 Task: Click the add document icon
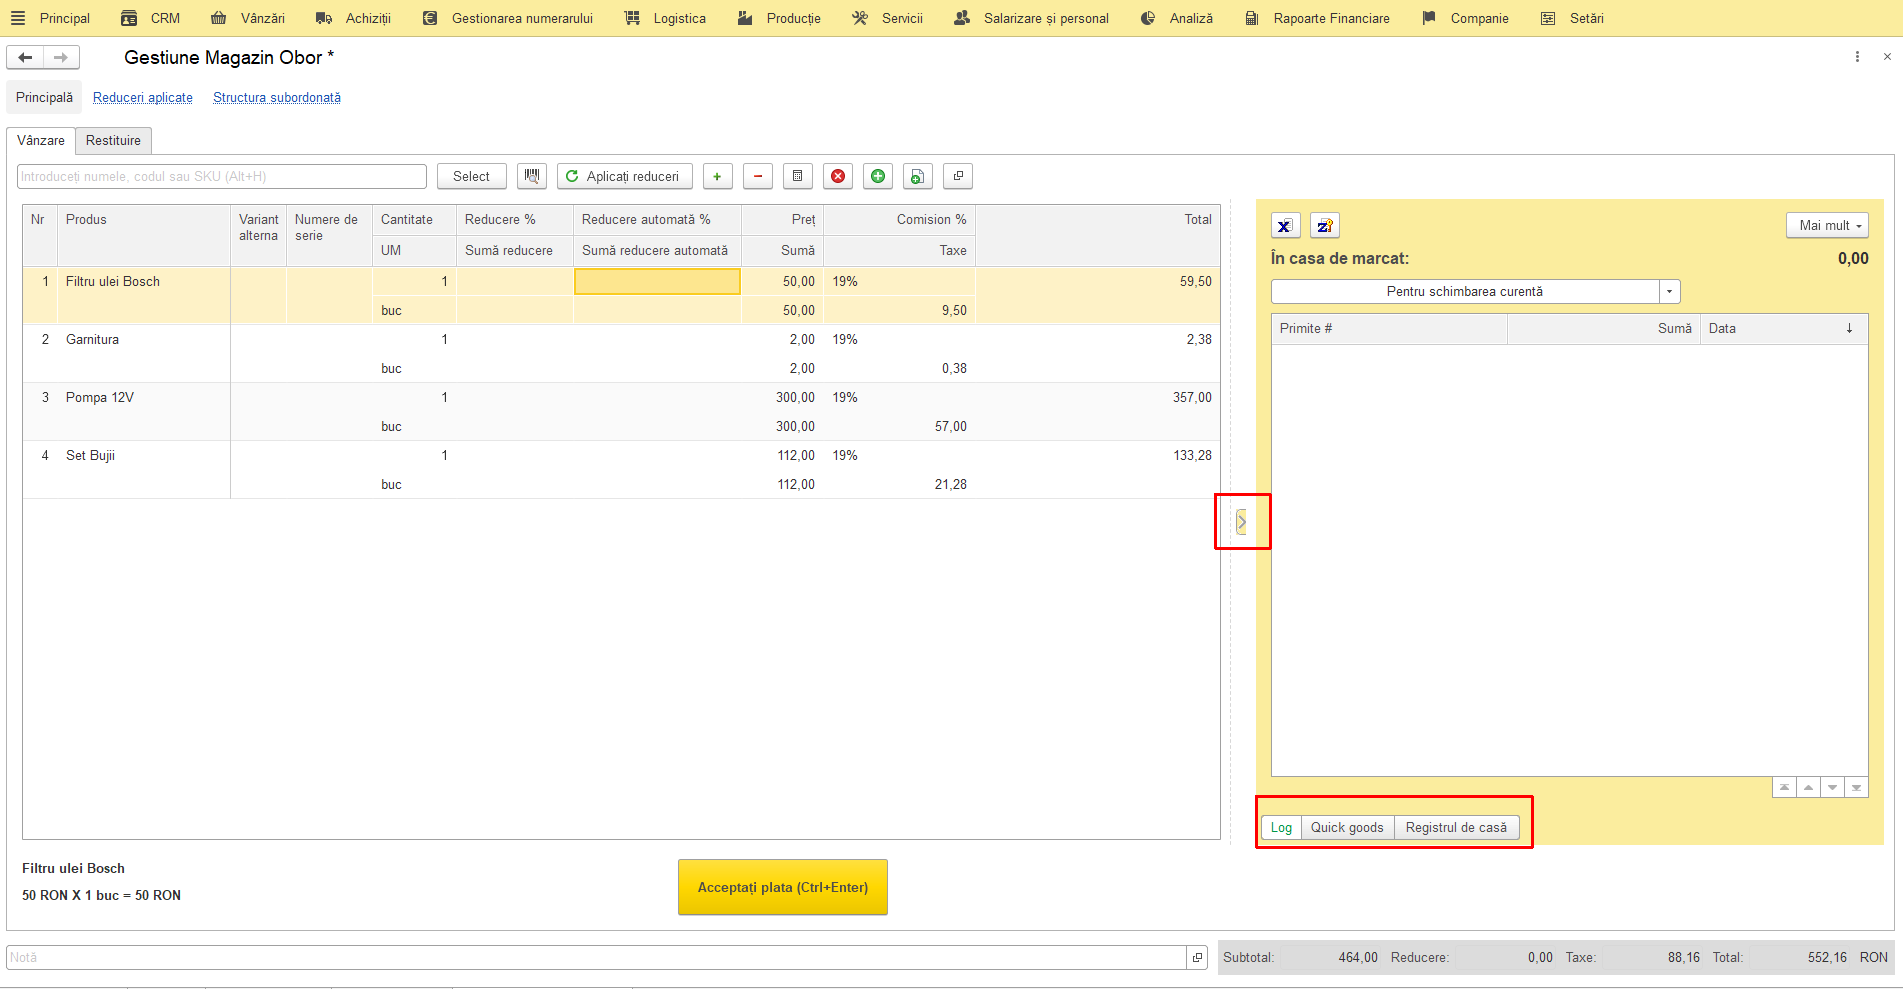pos(918,176)
